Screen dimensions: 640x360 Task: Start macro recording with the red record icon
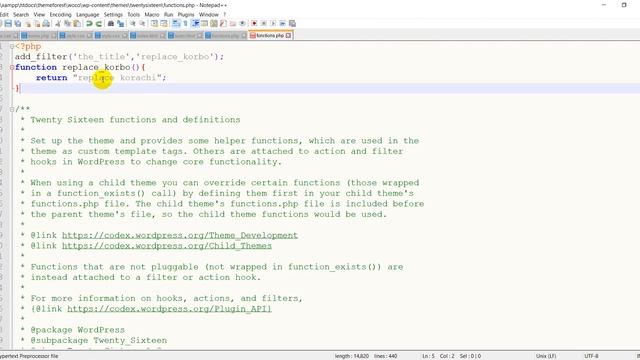click(254, 24)
